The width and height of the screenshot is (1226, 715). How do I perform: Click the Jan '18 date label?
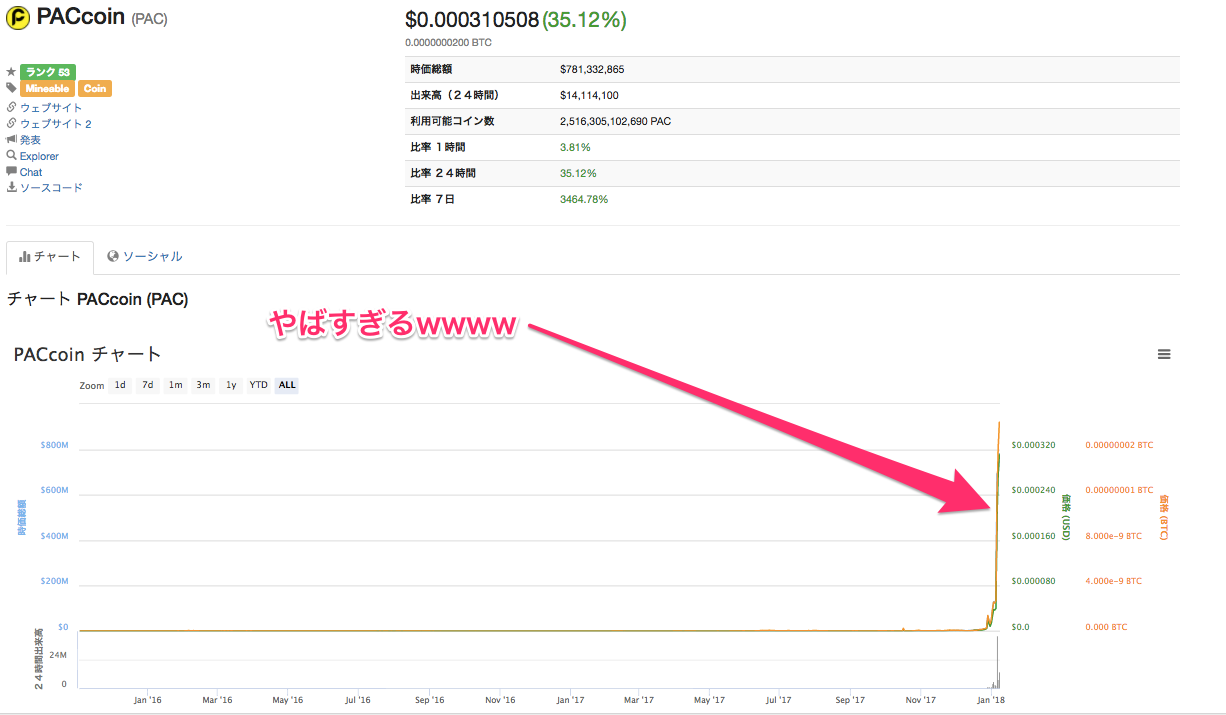[x=991, y=701]
